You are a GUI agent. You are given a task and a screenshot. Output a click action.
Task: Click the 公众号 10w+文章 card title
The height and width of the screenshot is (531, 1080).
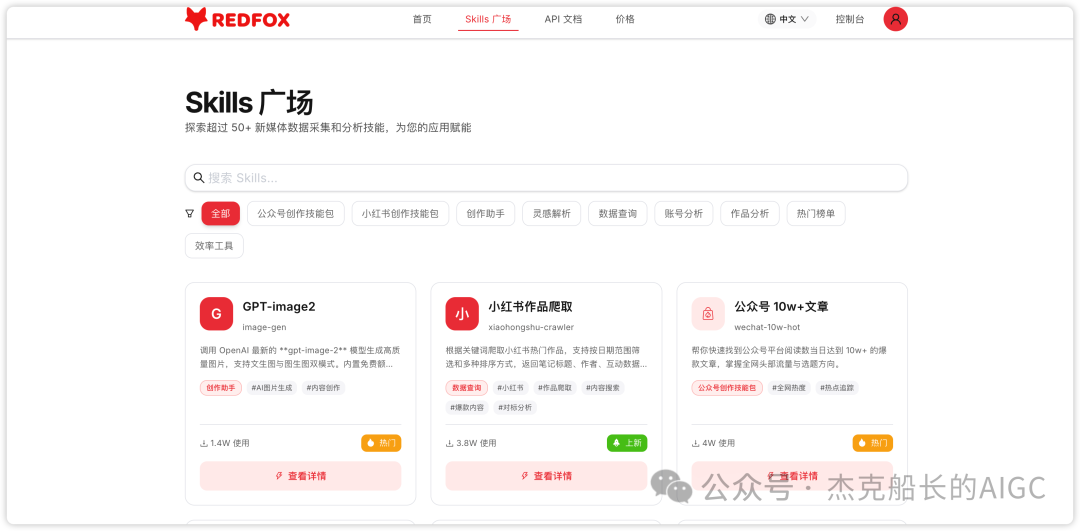[x=781, y=306]
